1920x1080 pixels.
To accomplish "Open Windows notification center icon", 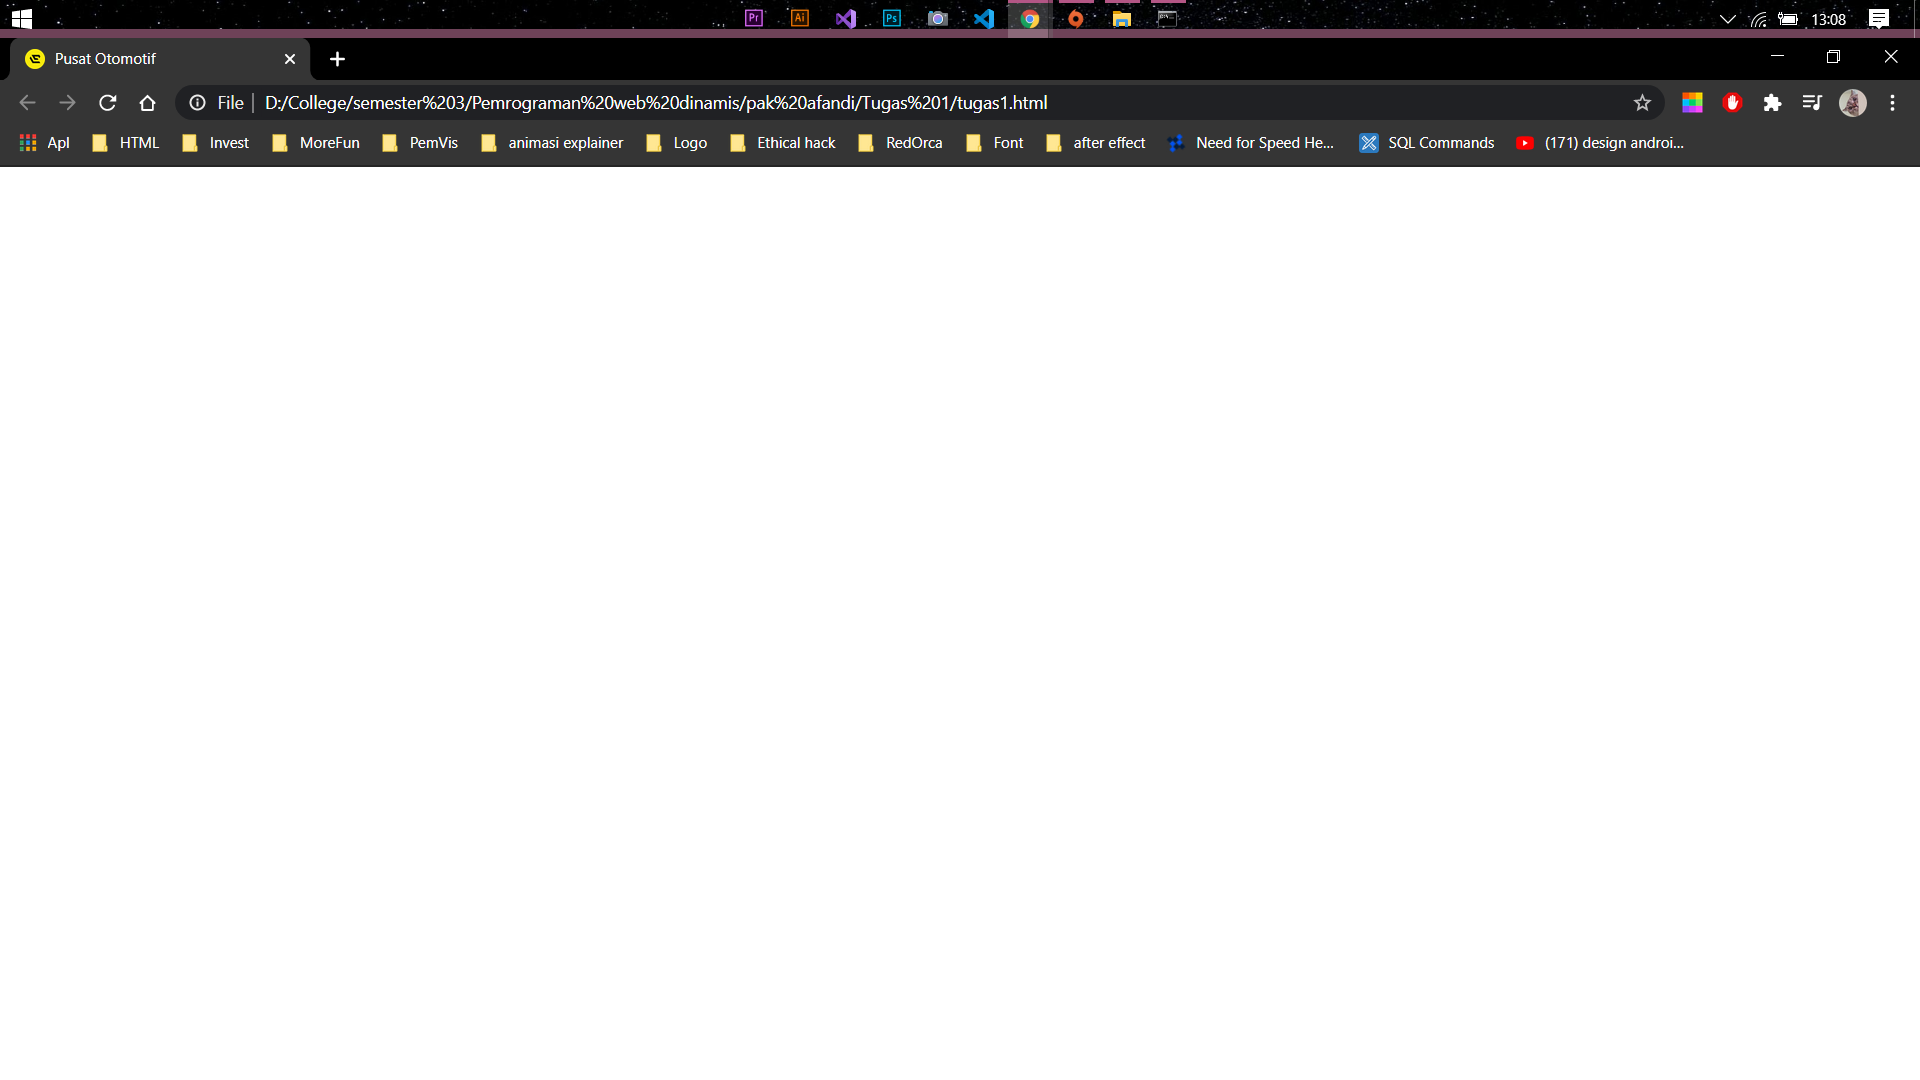I will click(x=1879, y=19).
